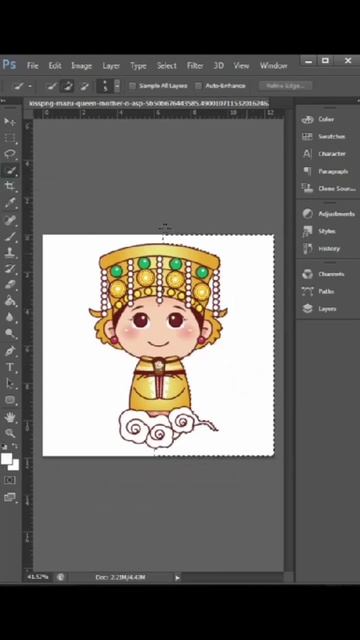Choose New Selection mode in options bar
This screenshot has width=360, height=640.
coord(51,86)
